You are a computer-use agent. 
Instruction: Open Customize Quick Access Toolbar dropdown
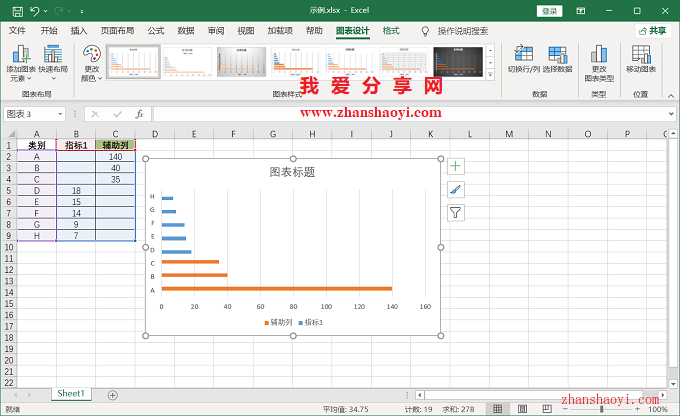click(x=82, y=11)
